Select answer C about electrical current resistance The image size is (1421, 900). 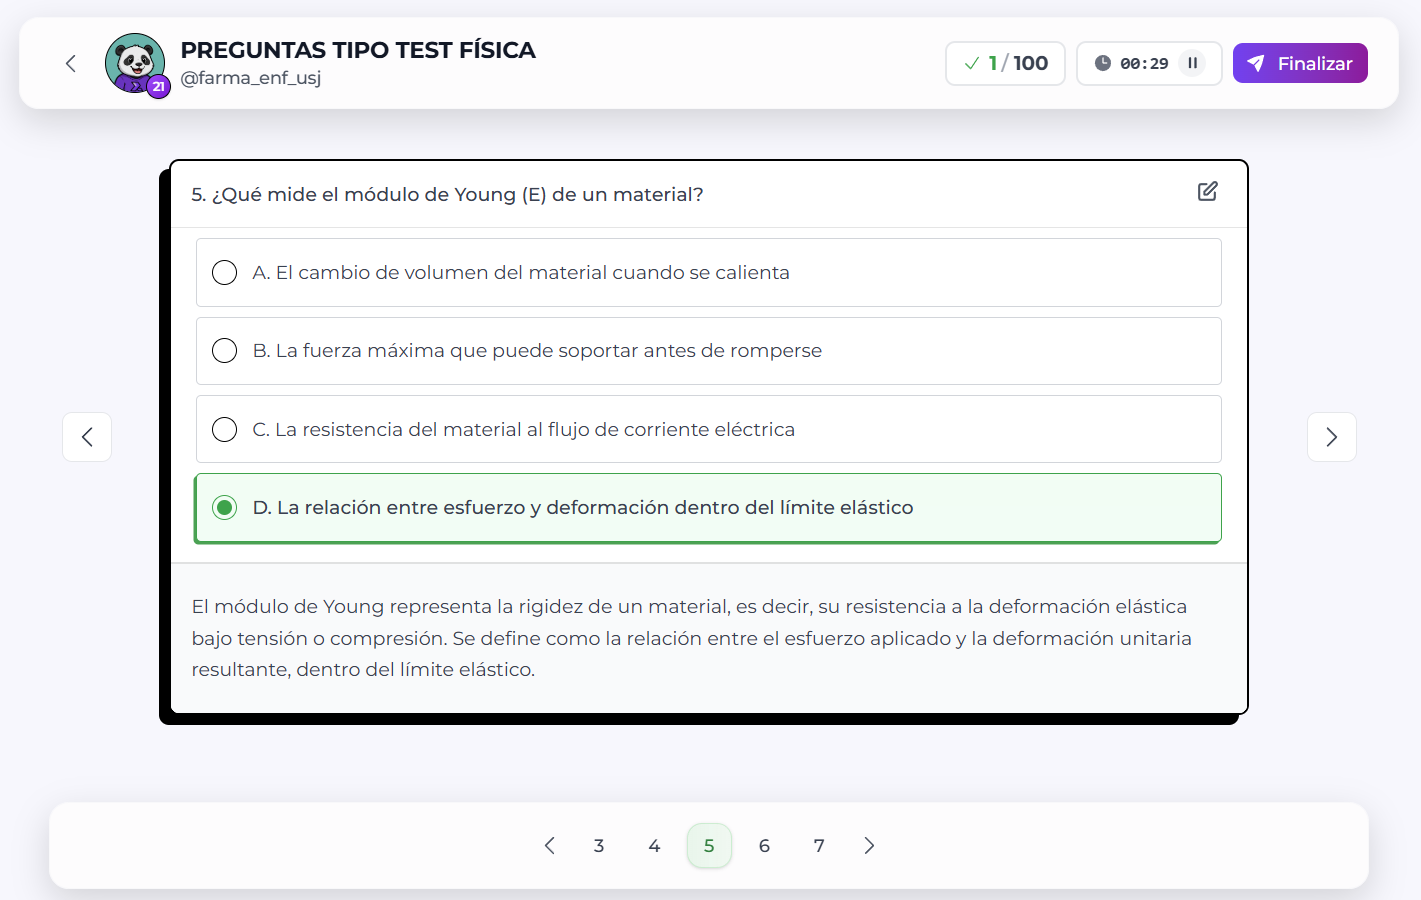coord(708,429)
